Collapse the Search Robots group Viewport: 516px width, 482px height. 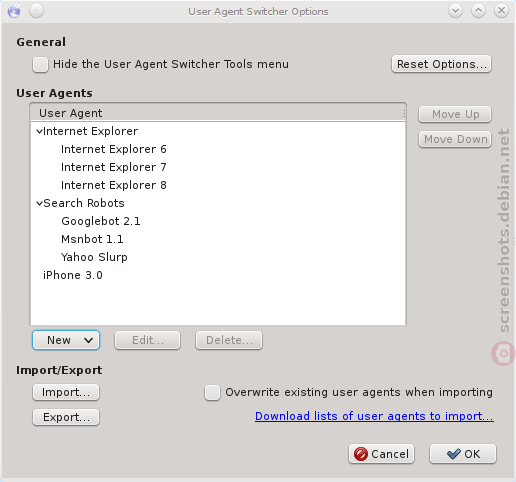coord(39,203)
